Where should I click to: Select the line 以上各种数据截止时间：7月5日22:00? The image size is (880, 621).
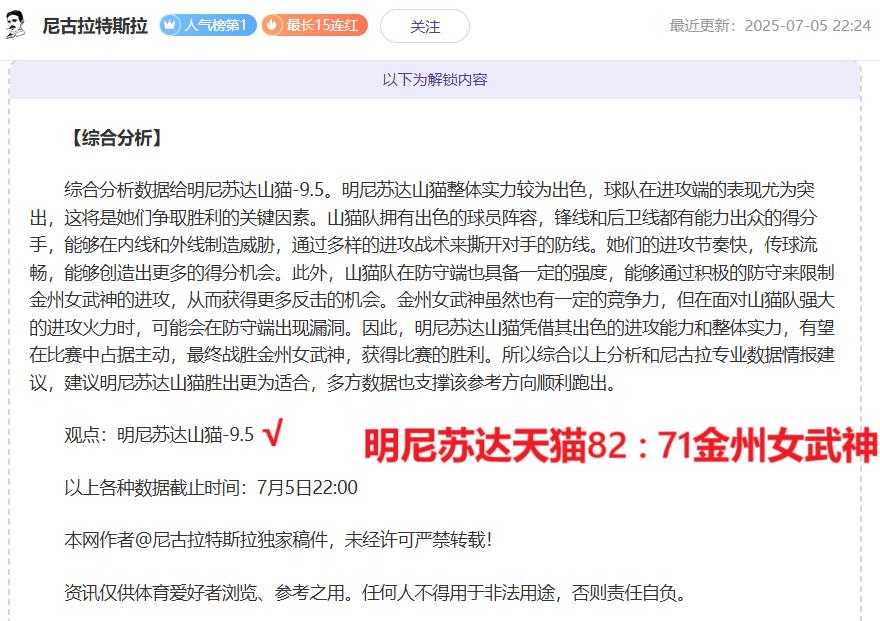[x=211, y=487]
